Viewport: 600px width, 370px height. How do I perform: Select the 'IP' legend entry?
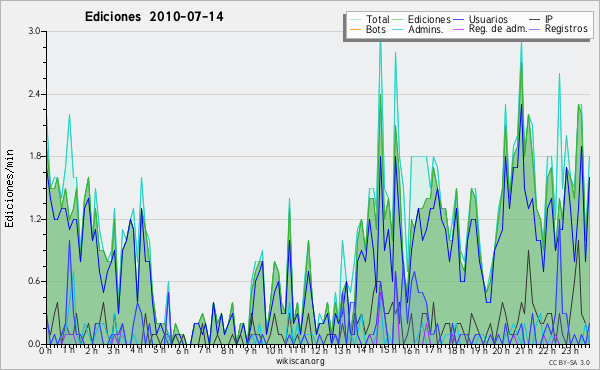tap(549, 19)
